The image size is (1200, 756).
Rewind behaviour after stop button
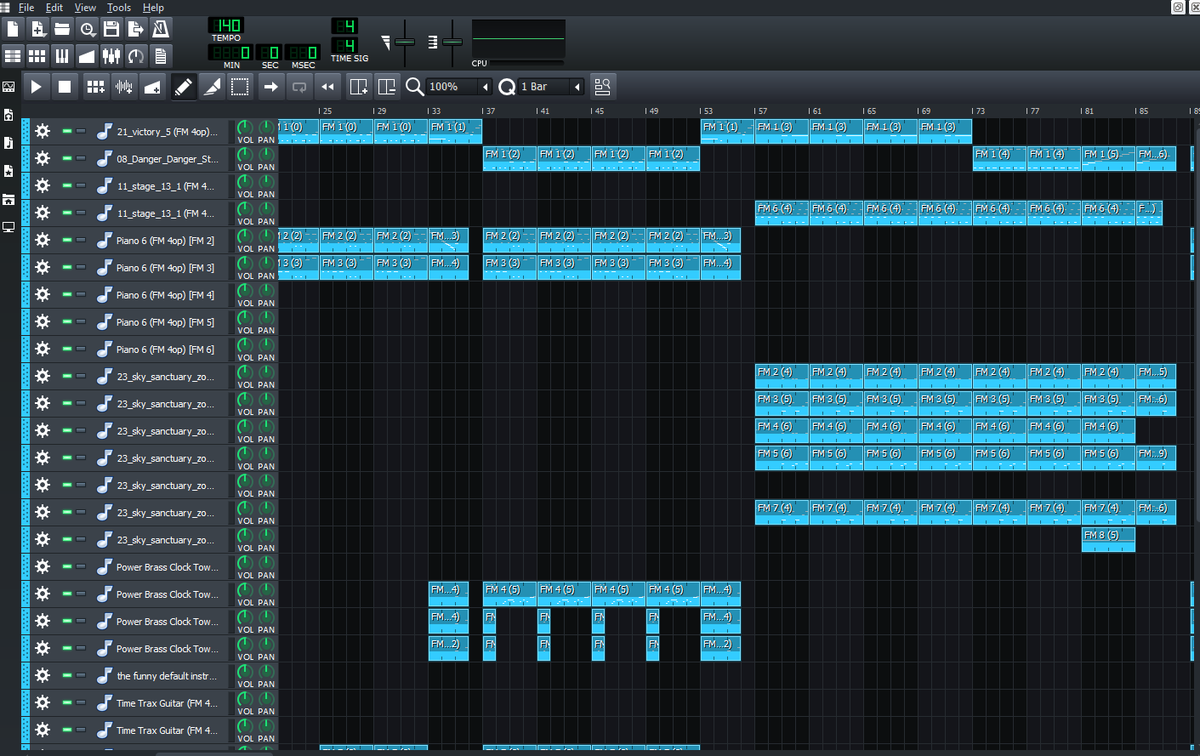[327, 87]
